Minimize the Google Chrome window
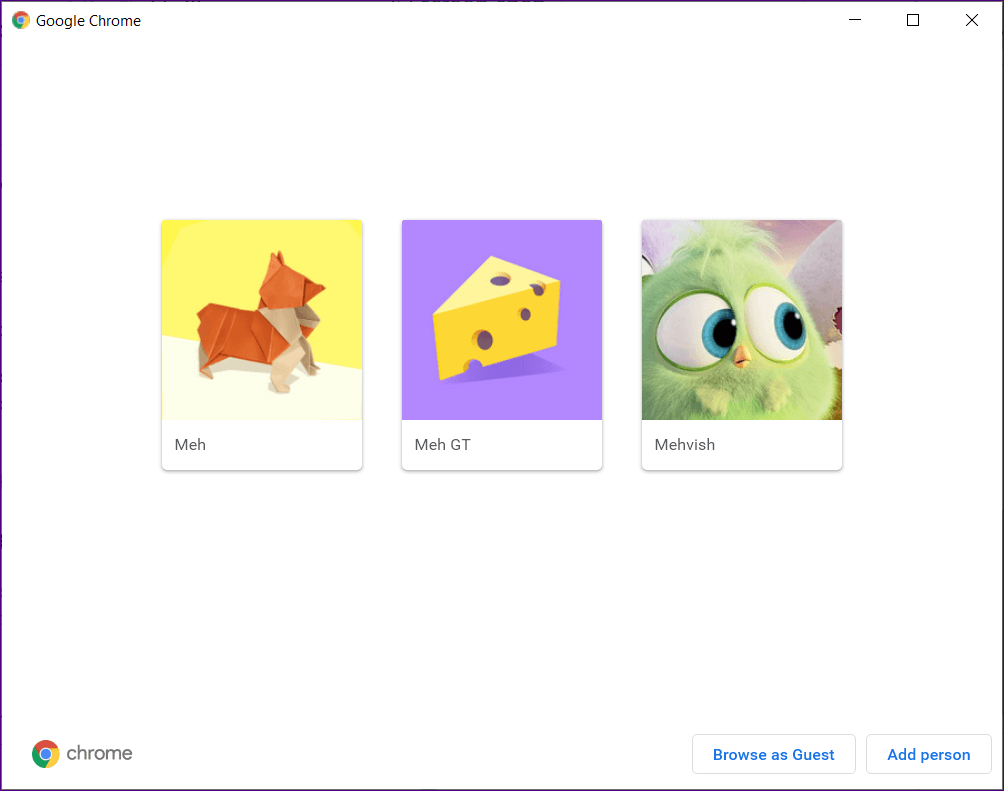Image resolution: width=1004 pixels, height=791 pixels. pos(855,20)
